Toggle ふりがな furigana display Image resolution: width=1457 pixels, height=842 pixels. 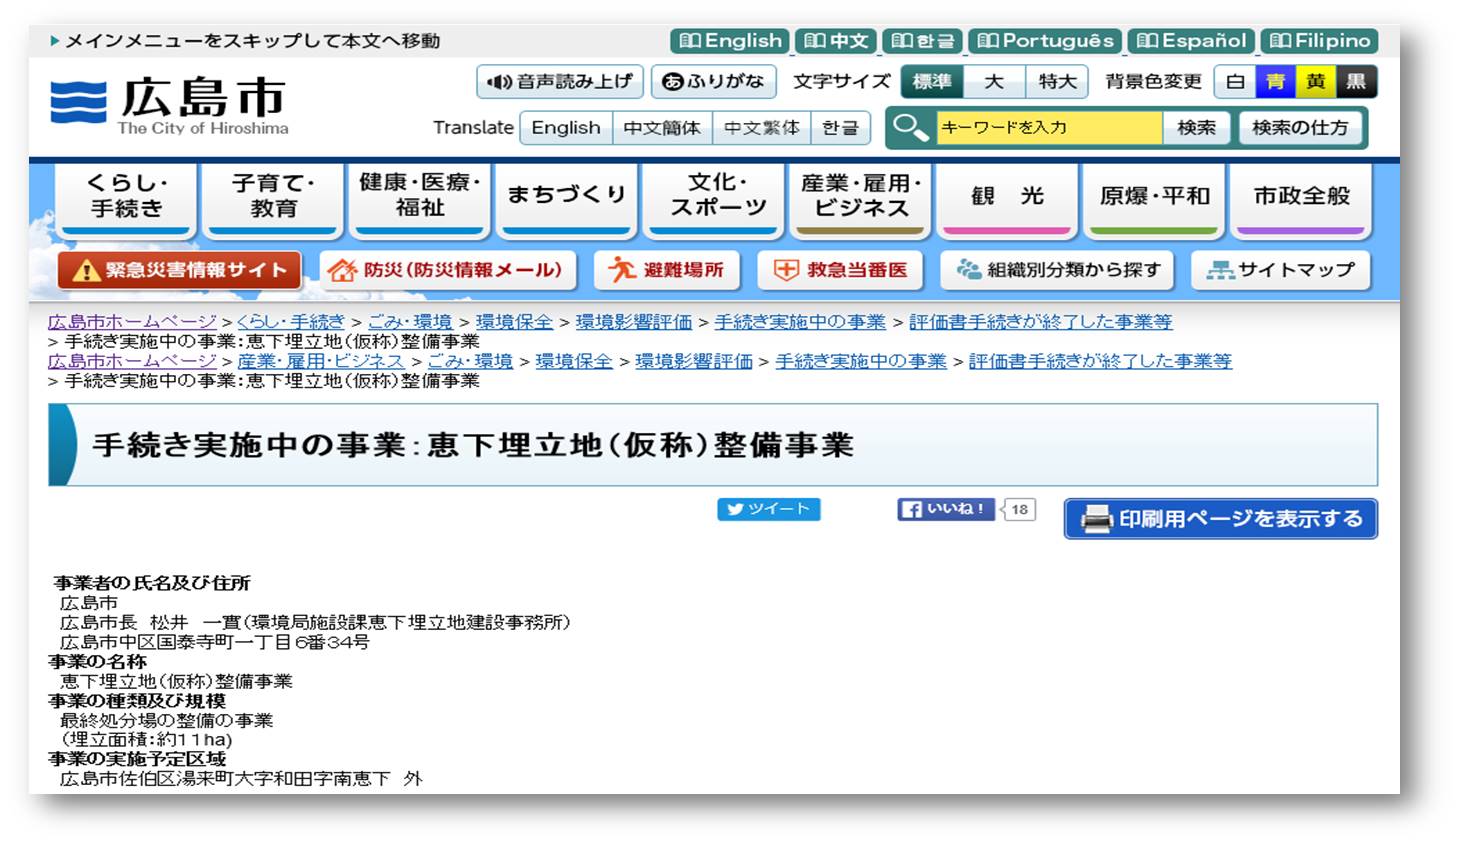[x=714, y=82]
